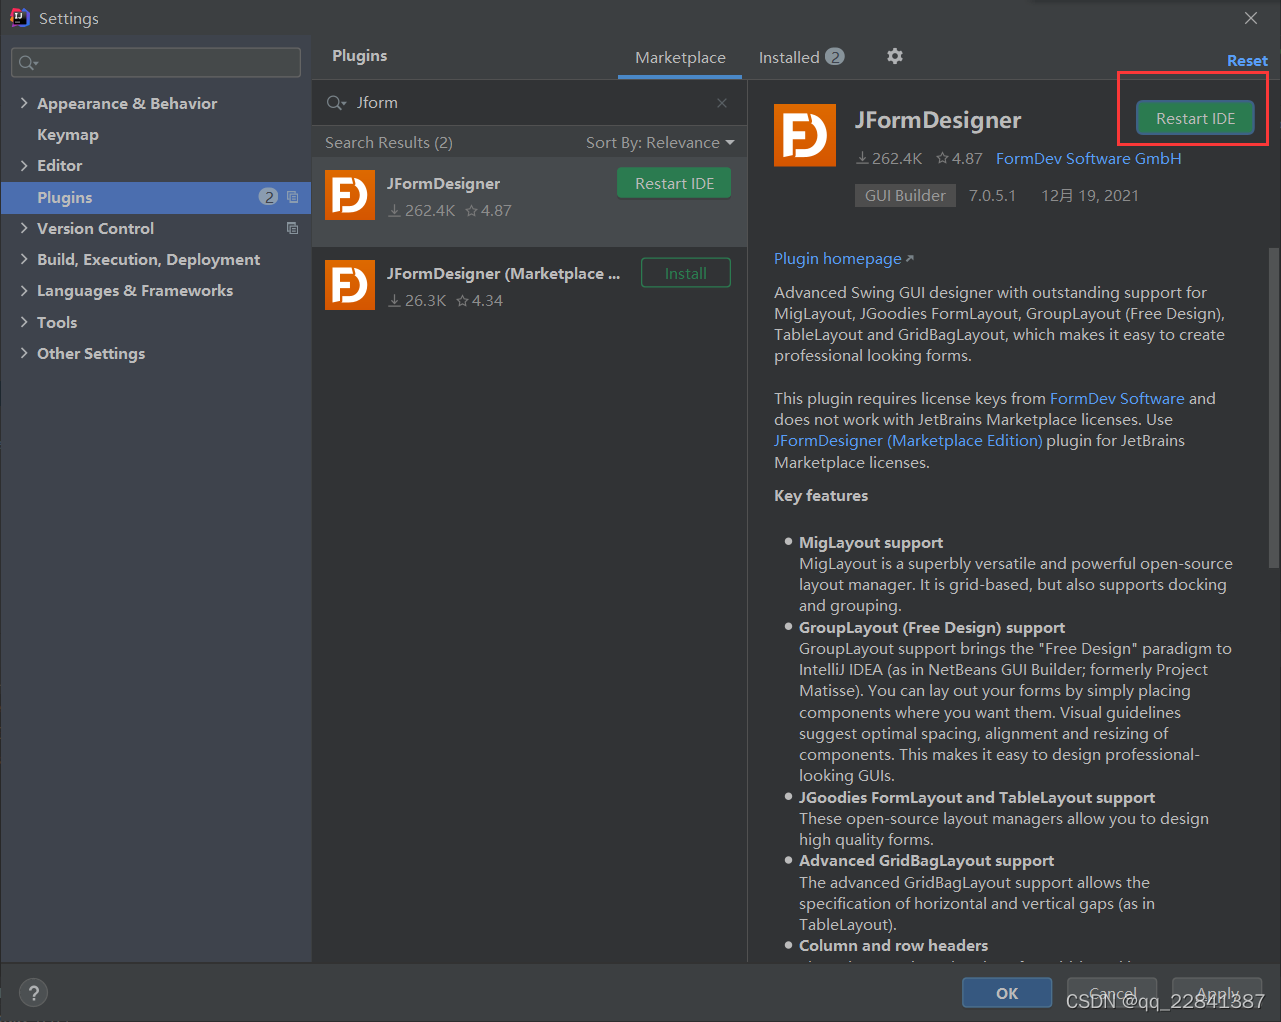Click the magnifier icon in the plugin search bar

[x=336, y=102]
